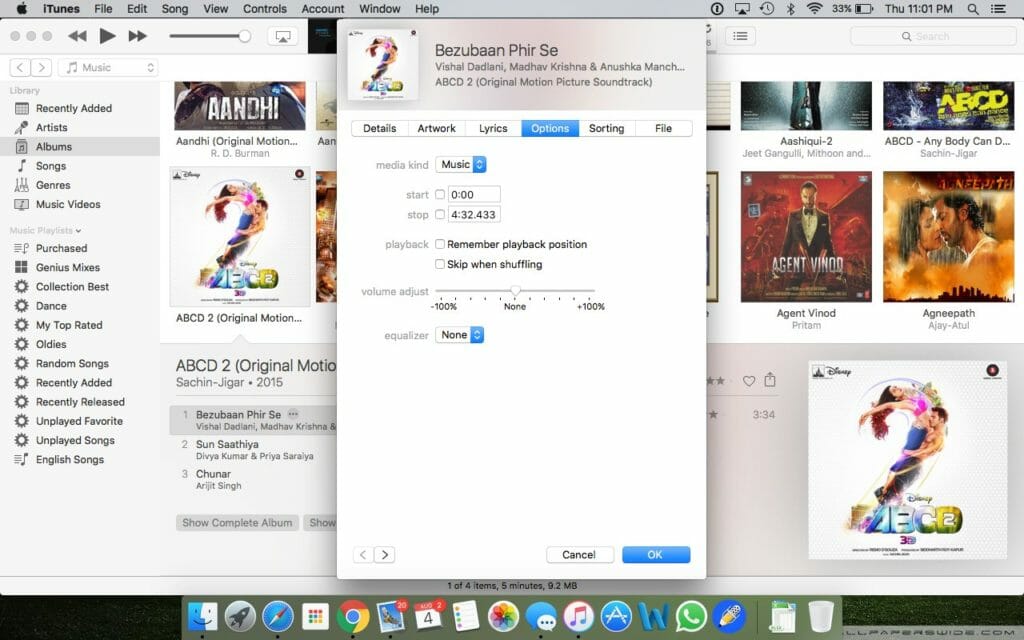Open the media kind dropdown
The height and width of the screenshot is (640, 1024).
point(460,162)
